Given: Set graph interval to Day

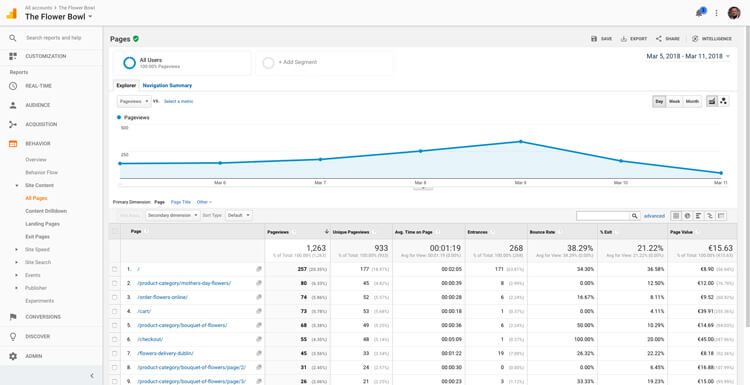Looking at the screenshot, I should tap(659, 101).
